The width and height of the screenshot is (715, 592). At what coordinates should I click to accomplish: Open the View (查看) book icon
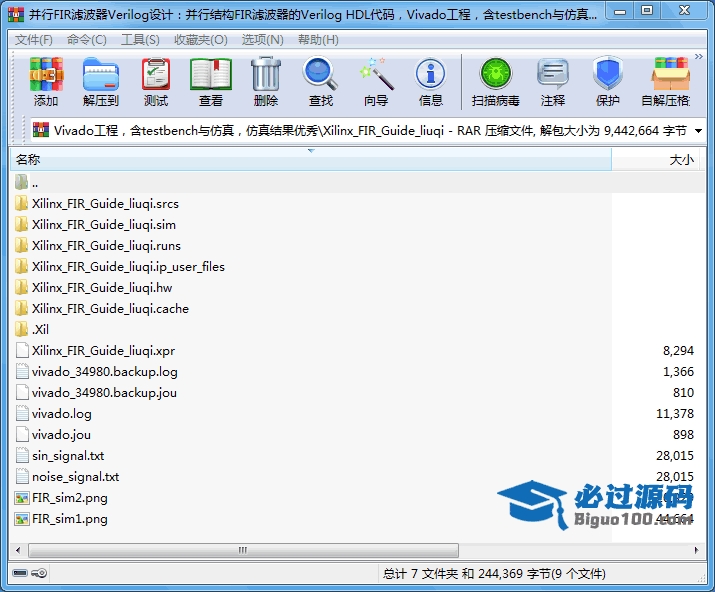pos(211,75)
